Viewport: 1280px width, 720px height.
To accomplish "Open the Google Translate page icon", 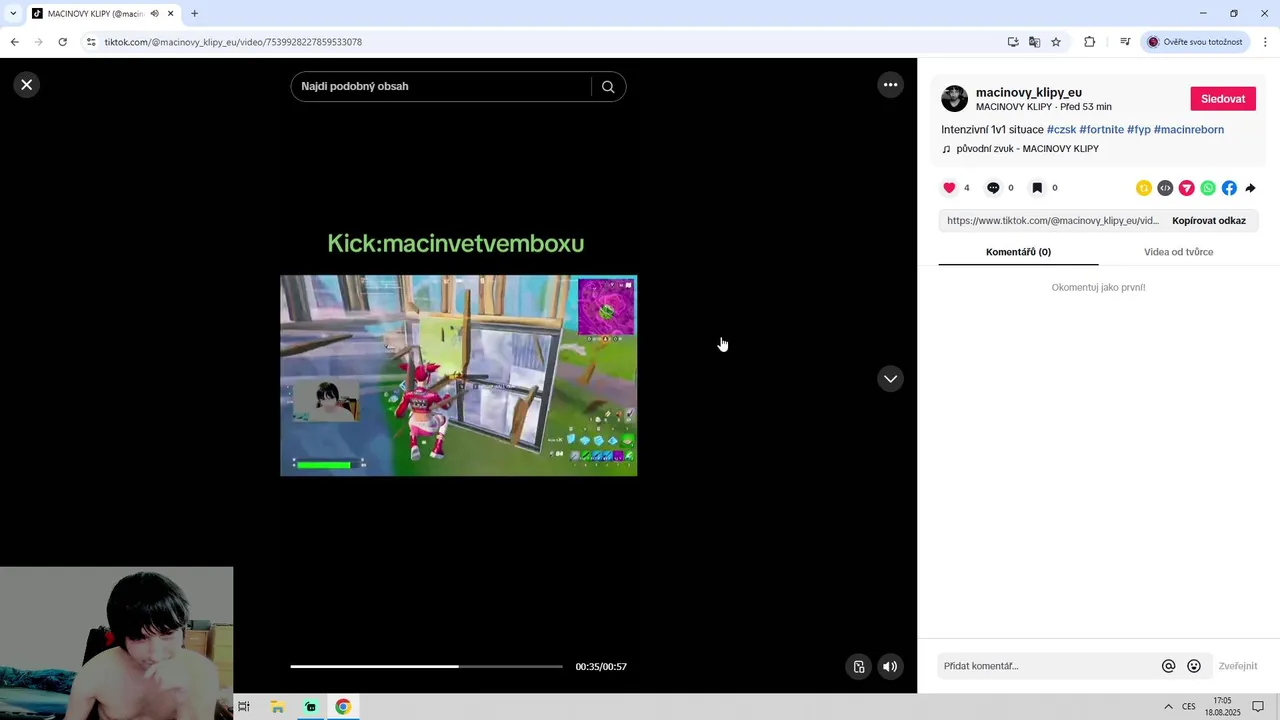I will coord(1034,42).
